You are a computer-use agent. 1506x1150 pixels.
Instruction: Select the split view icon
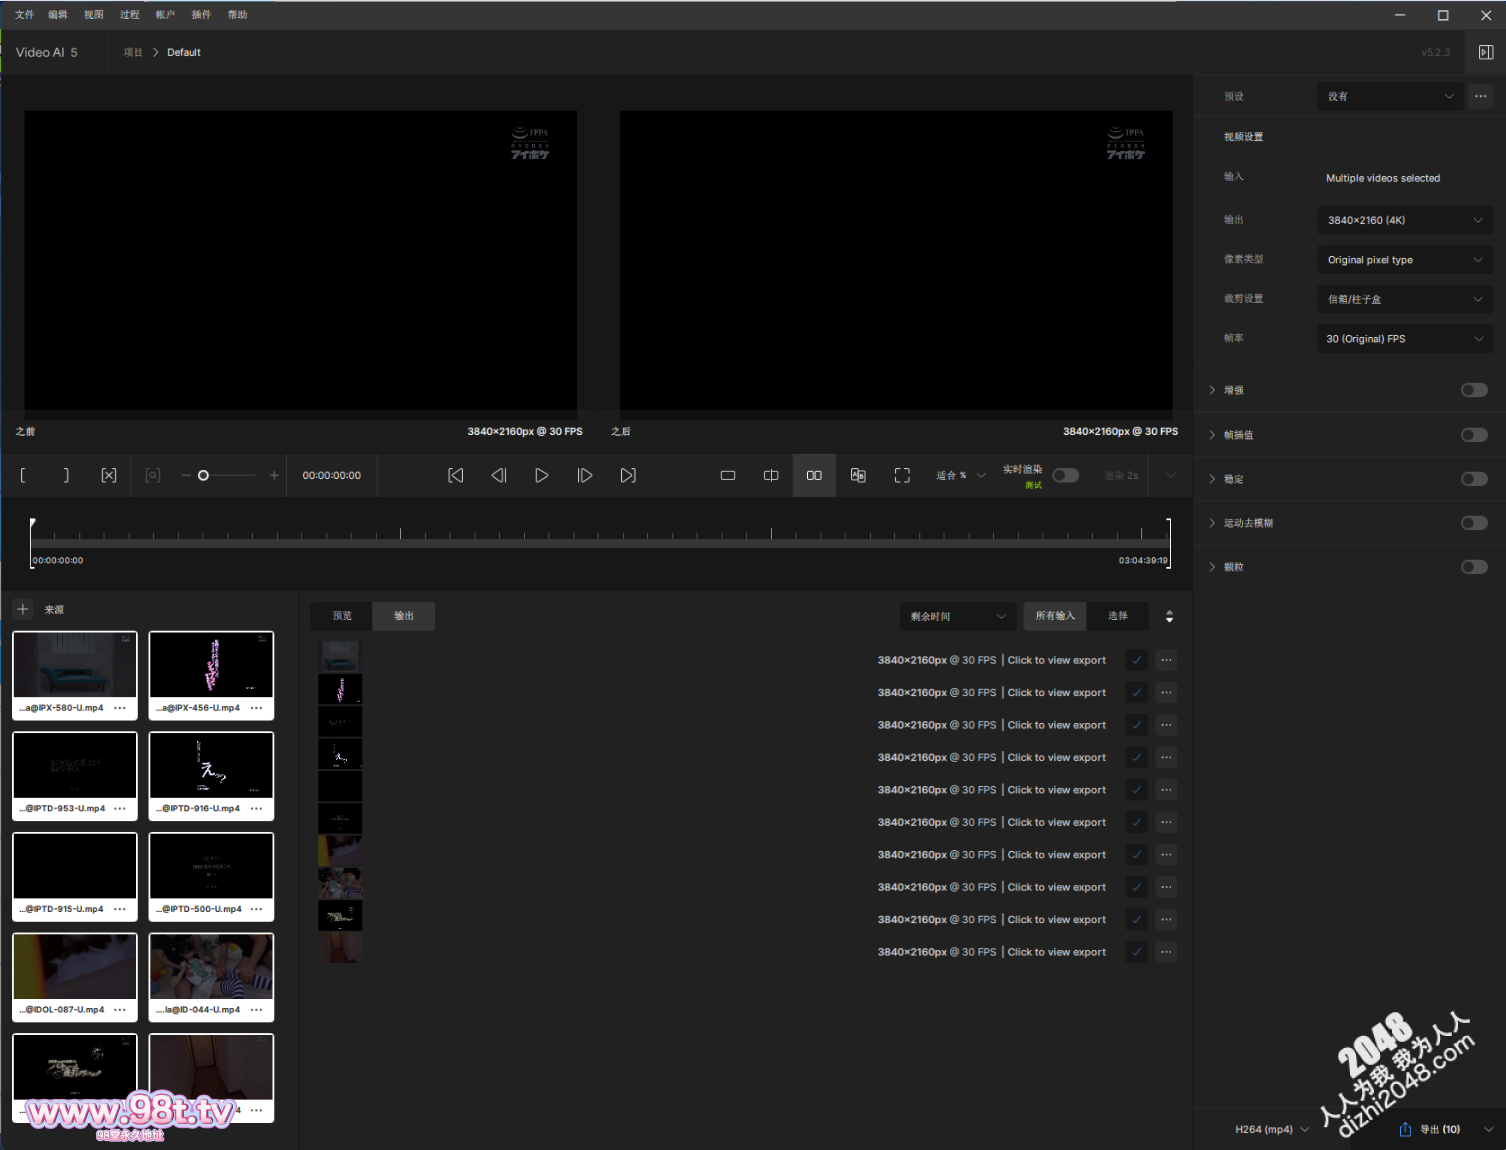pos(771,476)
